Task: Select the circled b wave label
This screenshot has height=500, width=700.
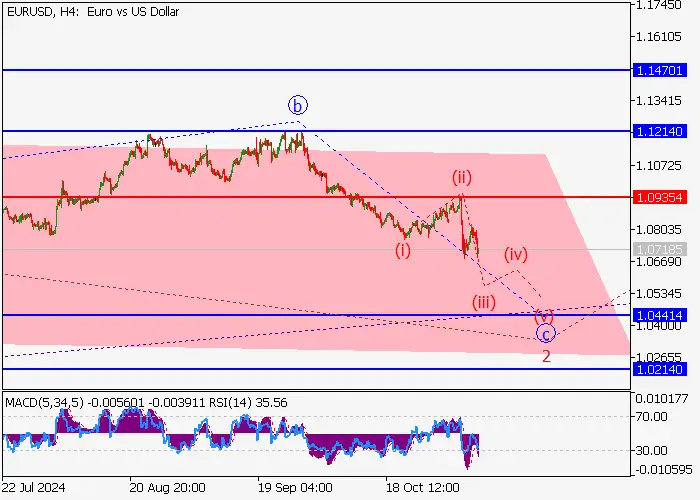Action: coord(298,106)
